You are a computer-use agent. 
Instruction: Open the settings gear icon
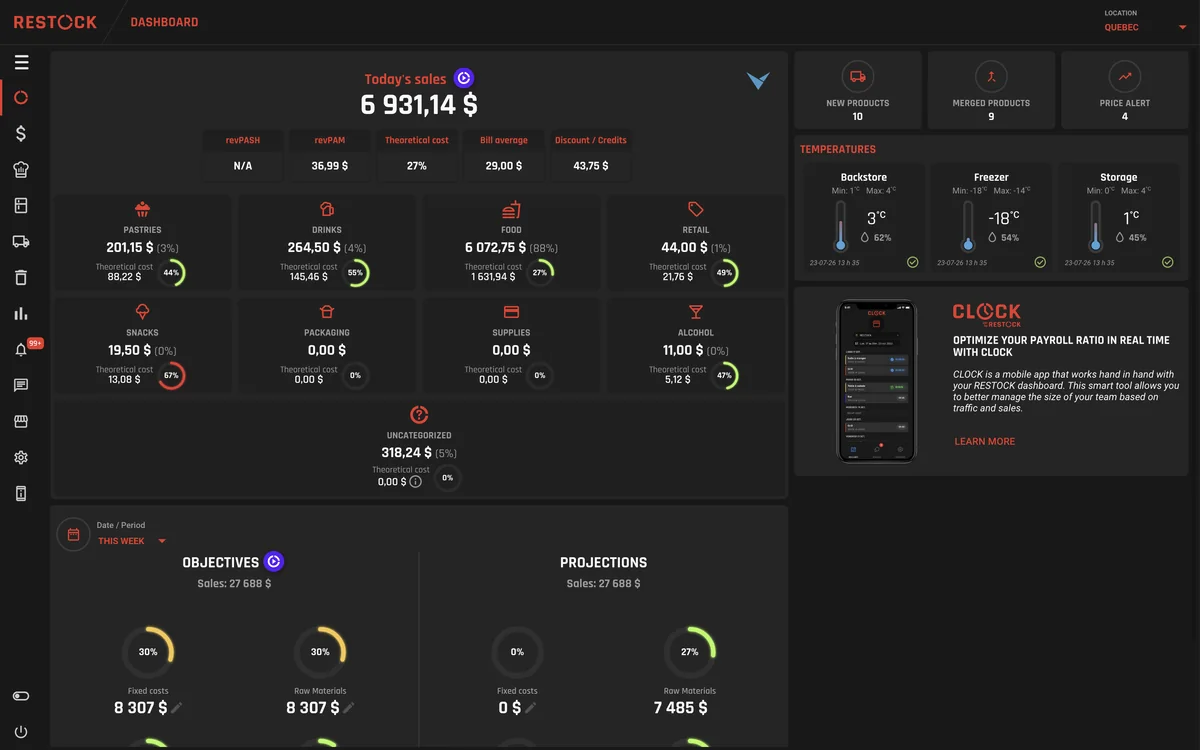click(x=21, y=457)
